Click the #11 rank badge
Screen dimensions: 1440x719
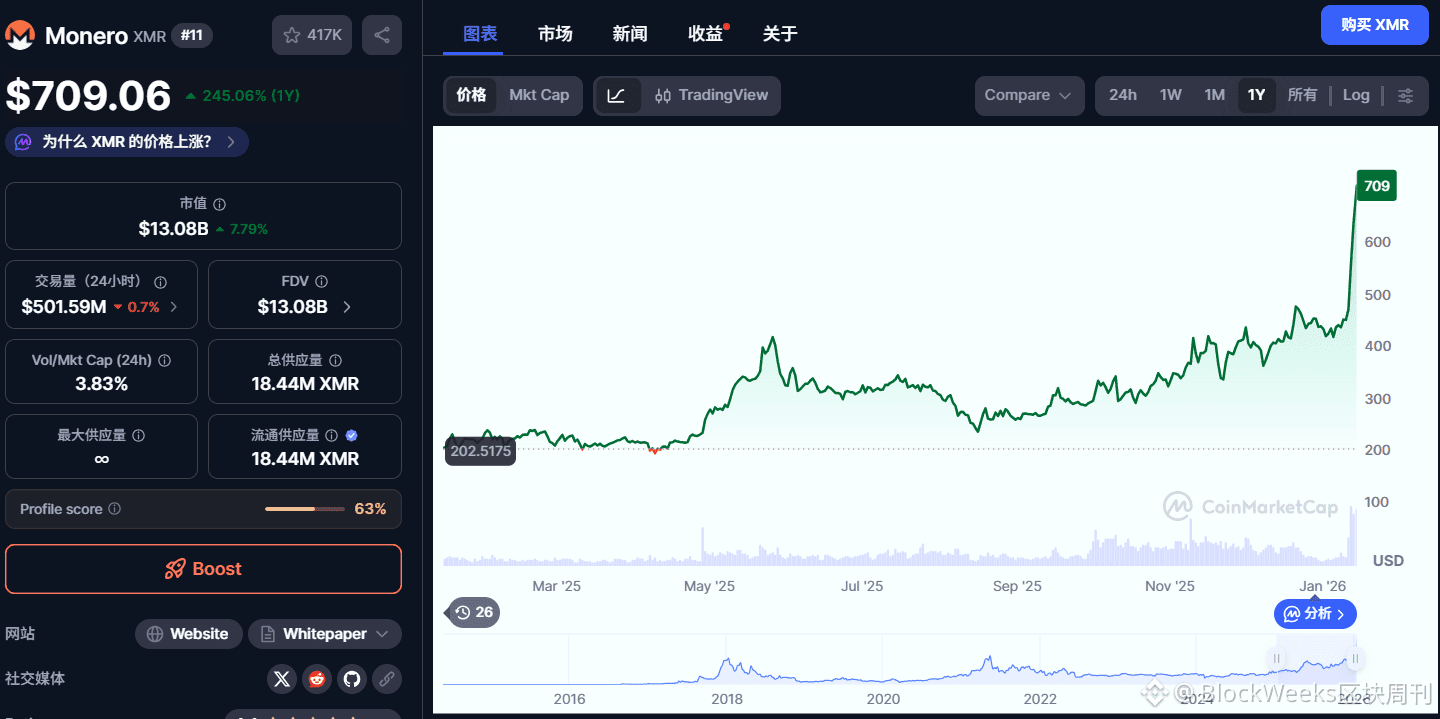pos(192,36)
